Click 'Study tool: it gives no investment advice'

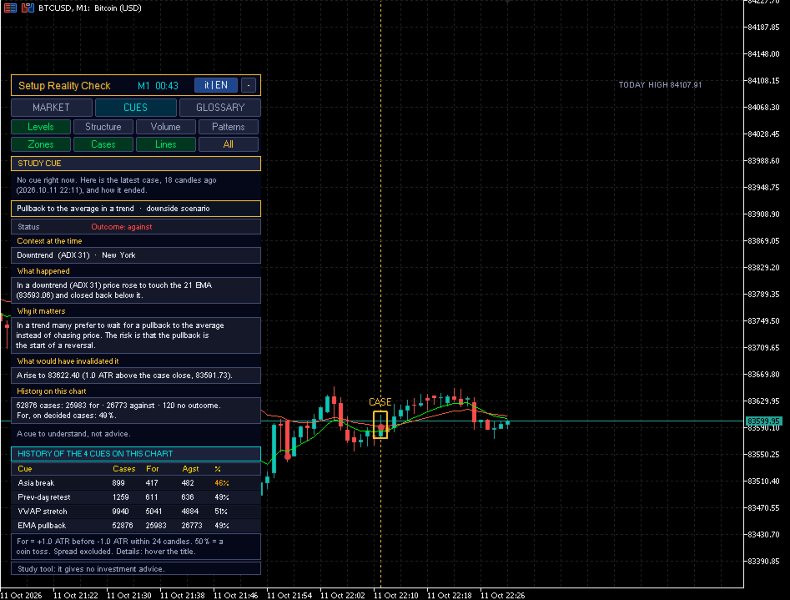(x=136, y=569)
